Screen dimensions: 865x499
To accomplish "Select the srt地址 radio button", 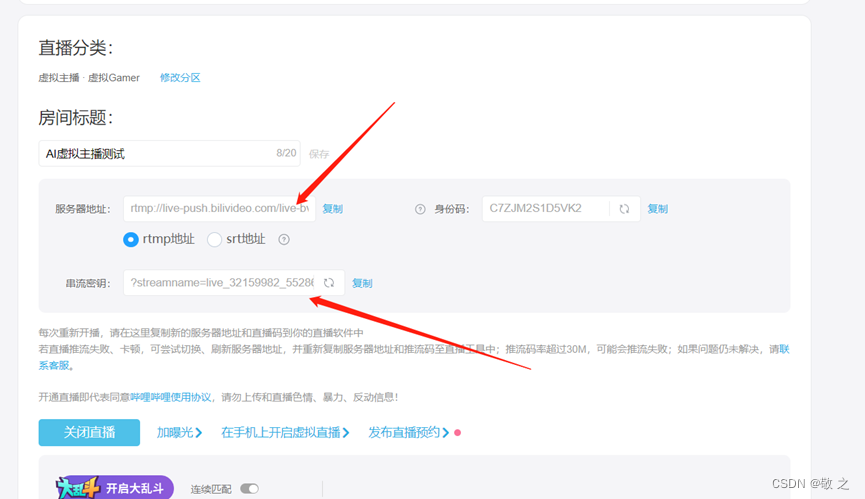I will coord(214,239).
